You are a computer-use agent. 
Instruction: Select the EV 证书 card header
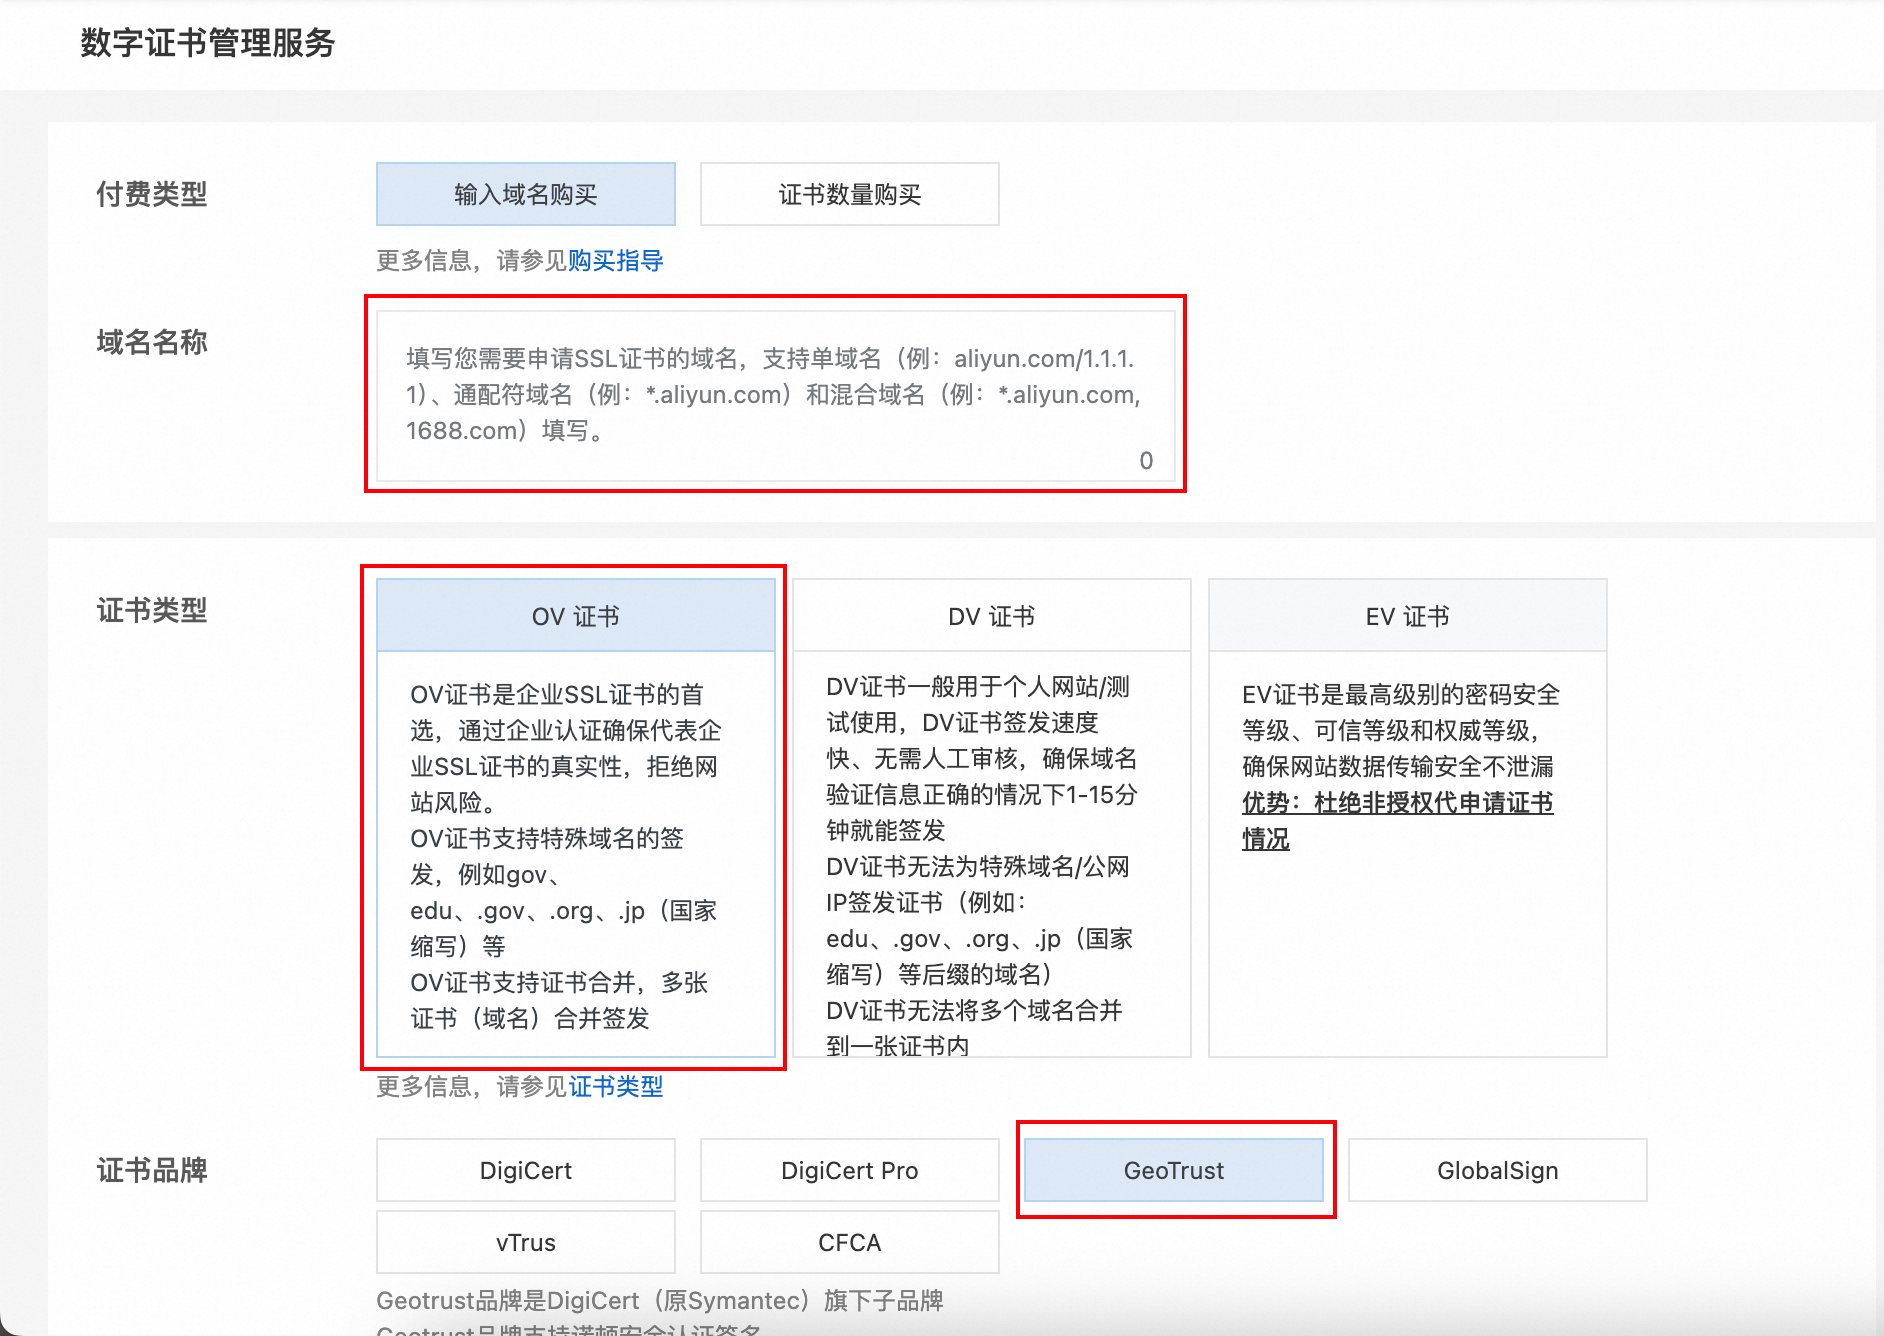[1407, 616]
